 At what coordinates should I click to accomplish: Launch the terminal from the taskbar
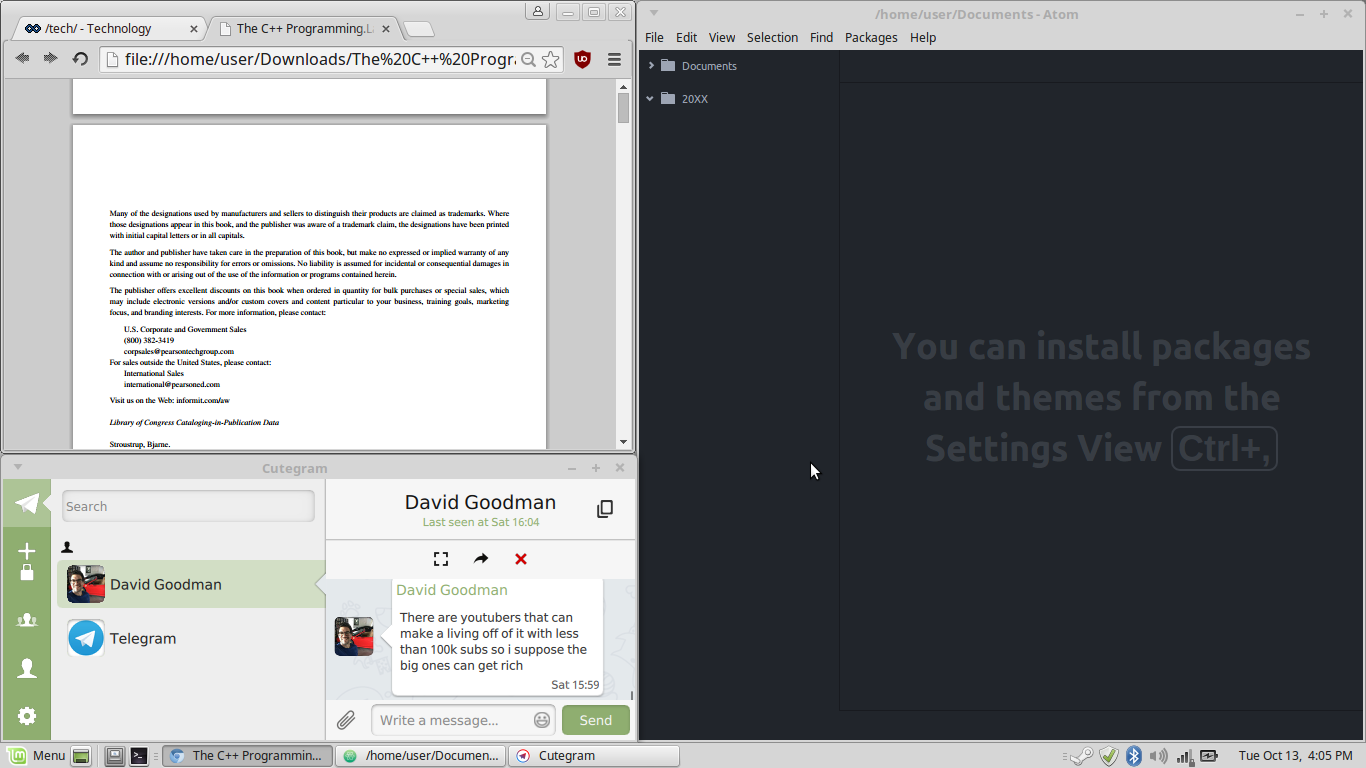coord(139,756)
